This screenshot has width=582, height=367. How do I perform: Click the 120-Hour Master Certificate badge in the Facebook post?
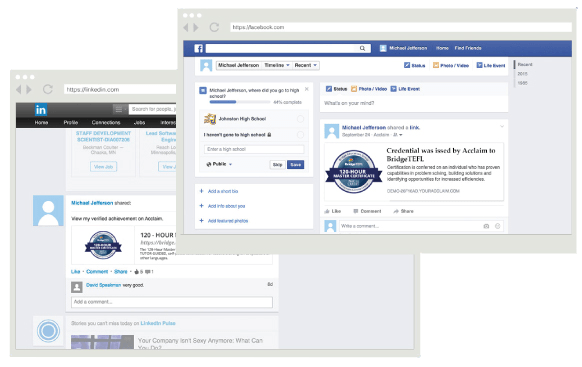354,172
